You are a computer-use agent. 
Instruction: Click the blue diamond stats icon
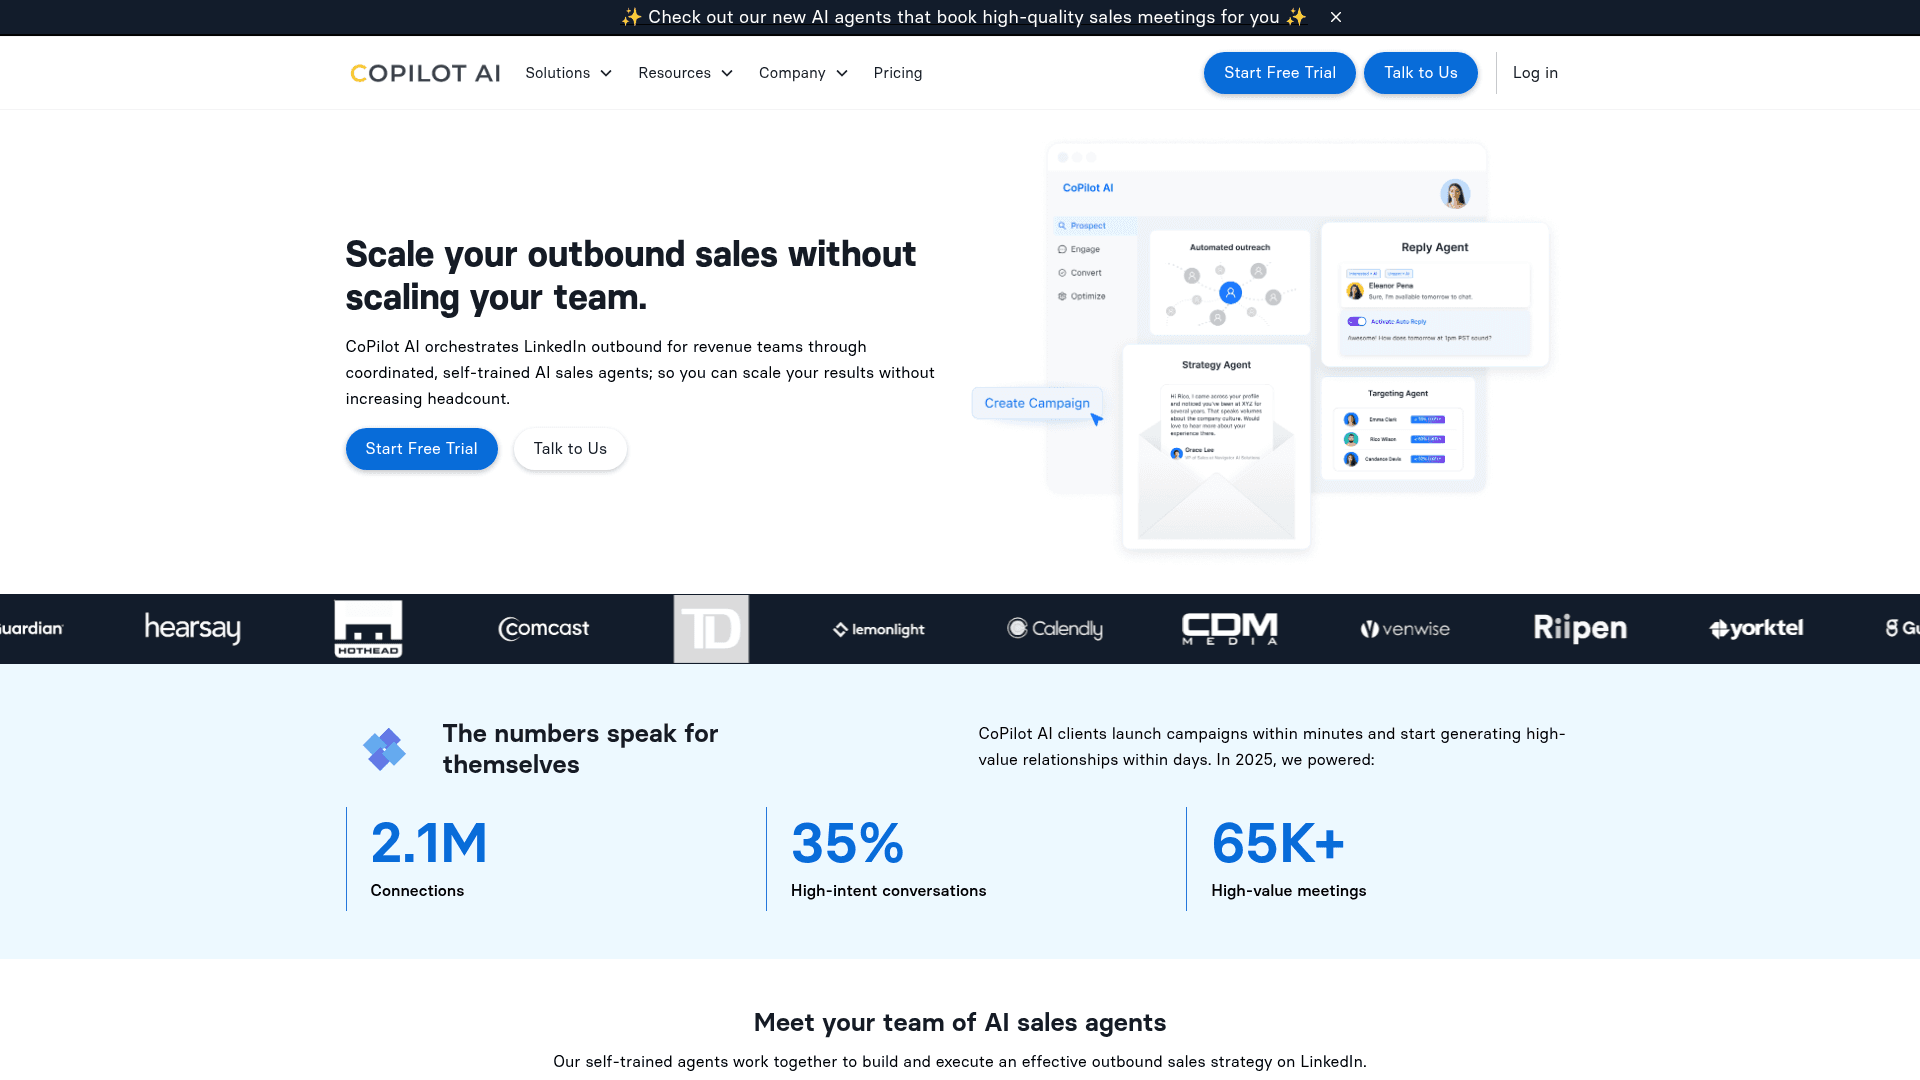pyautogui.click(x=384, y=749)
